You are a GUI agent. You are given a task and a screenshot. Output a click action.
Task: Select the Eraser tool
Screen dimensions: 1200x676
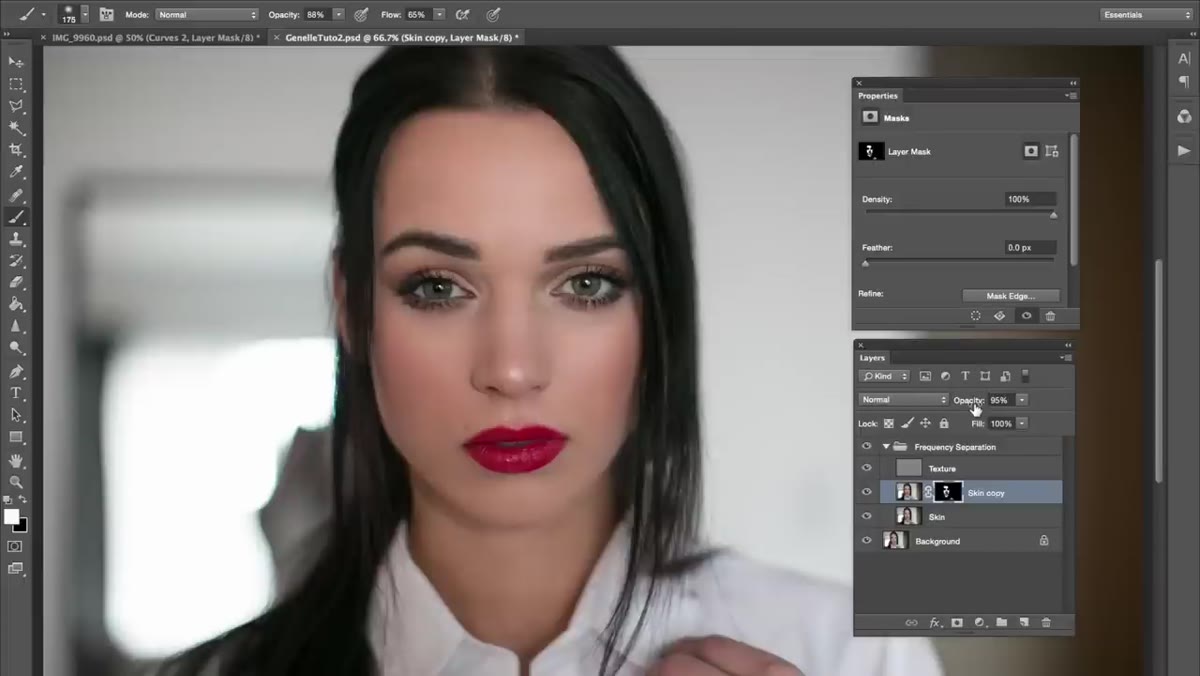click(16, 283)
